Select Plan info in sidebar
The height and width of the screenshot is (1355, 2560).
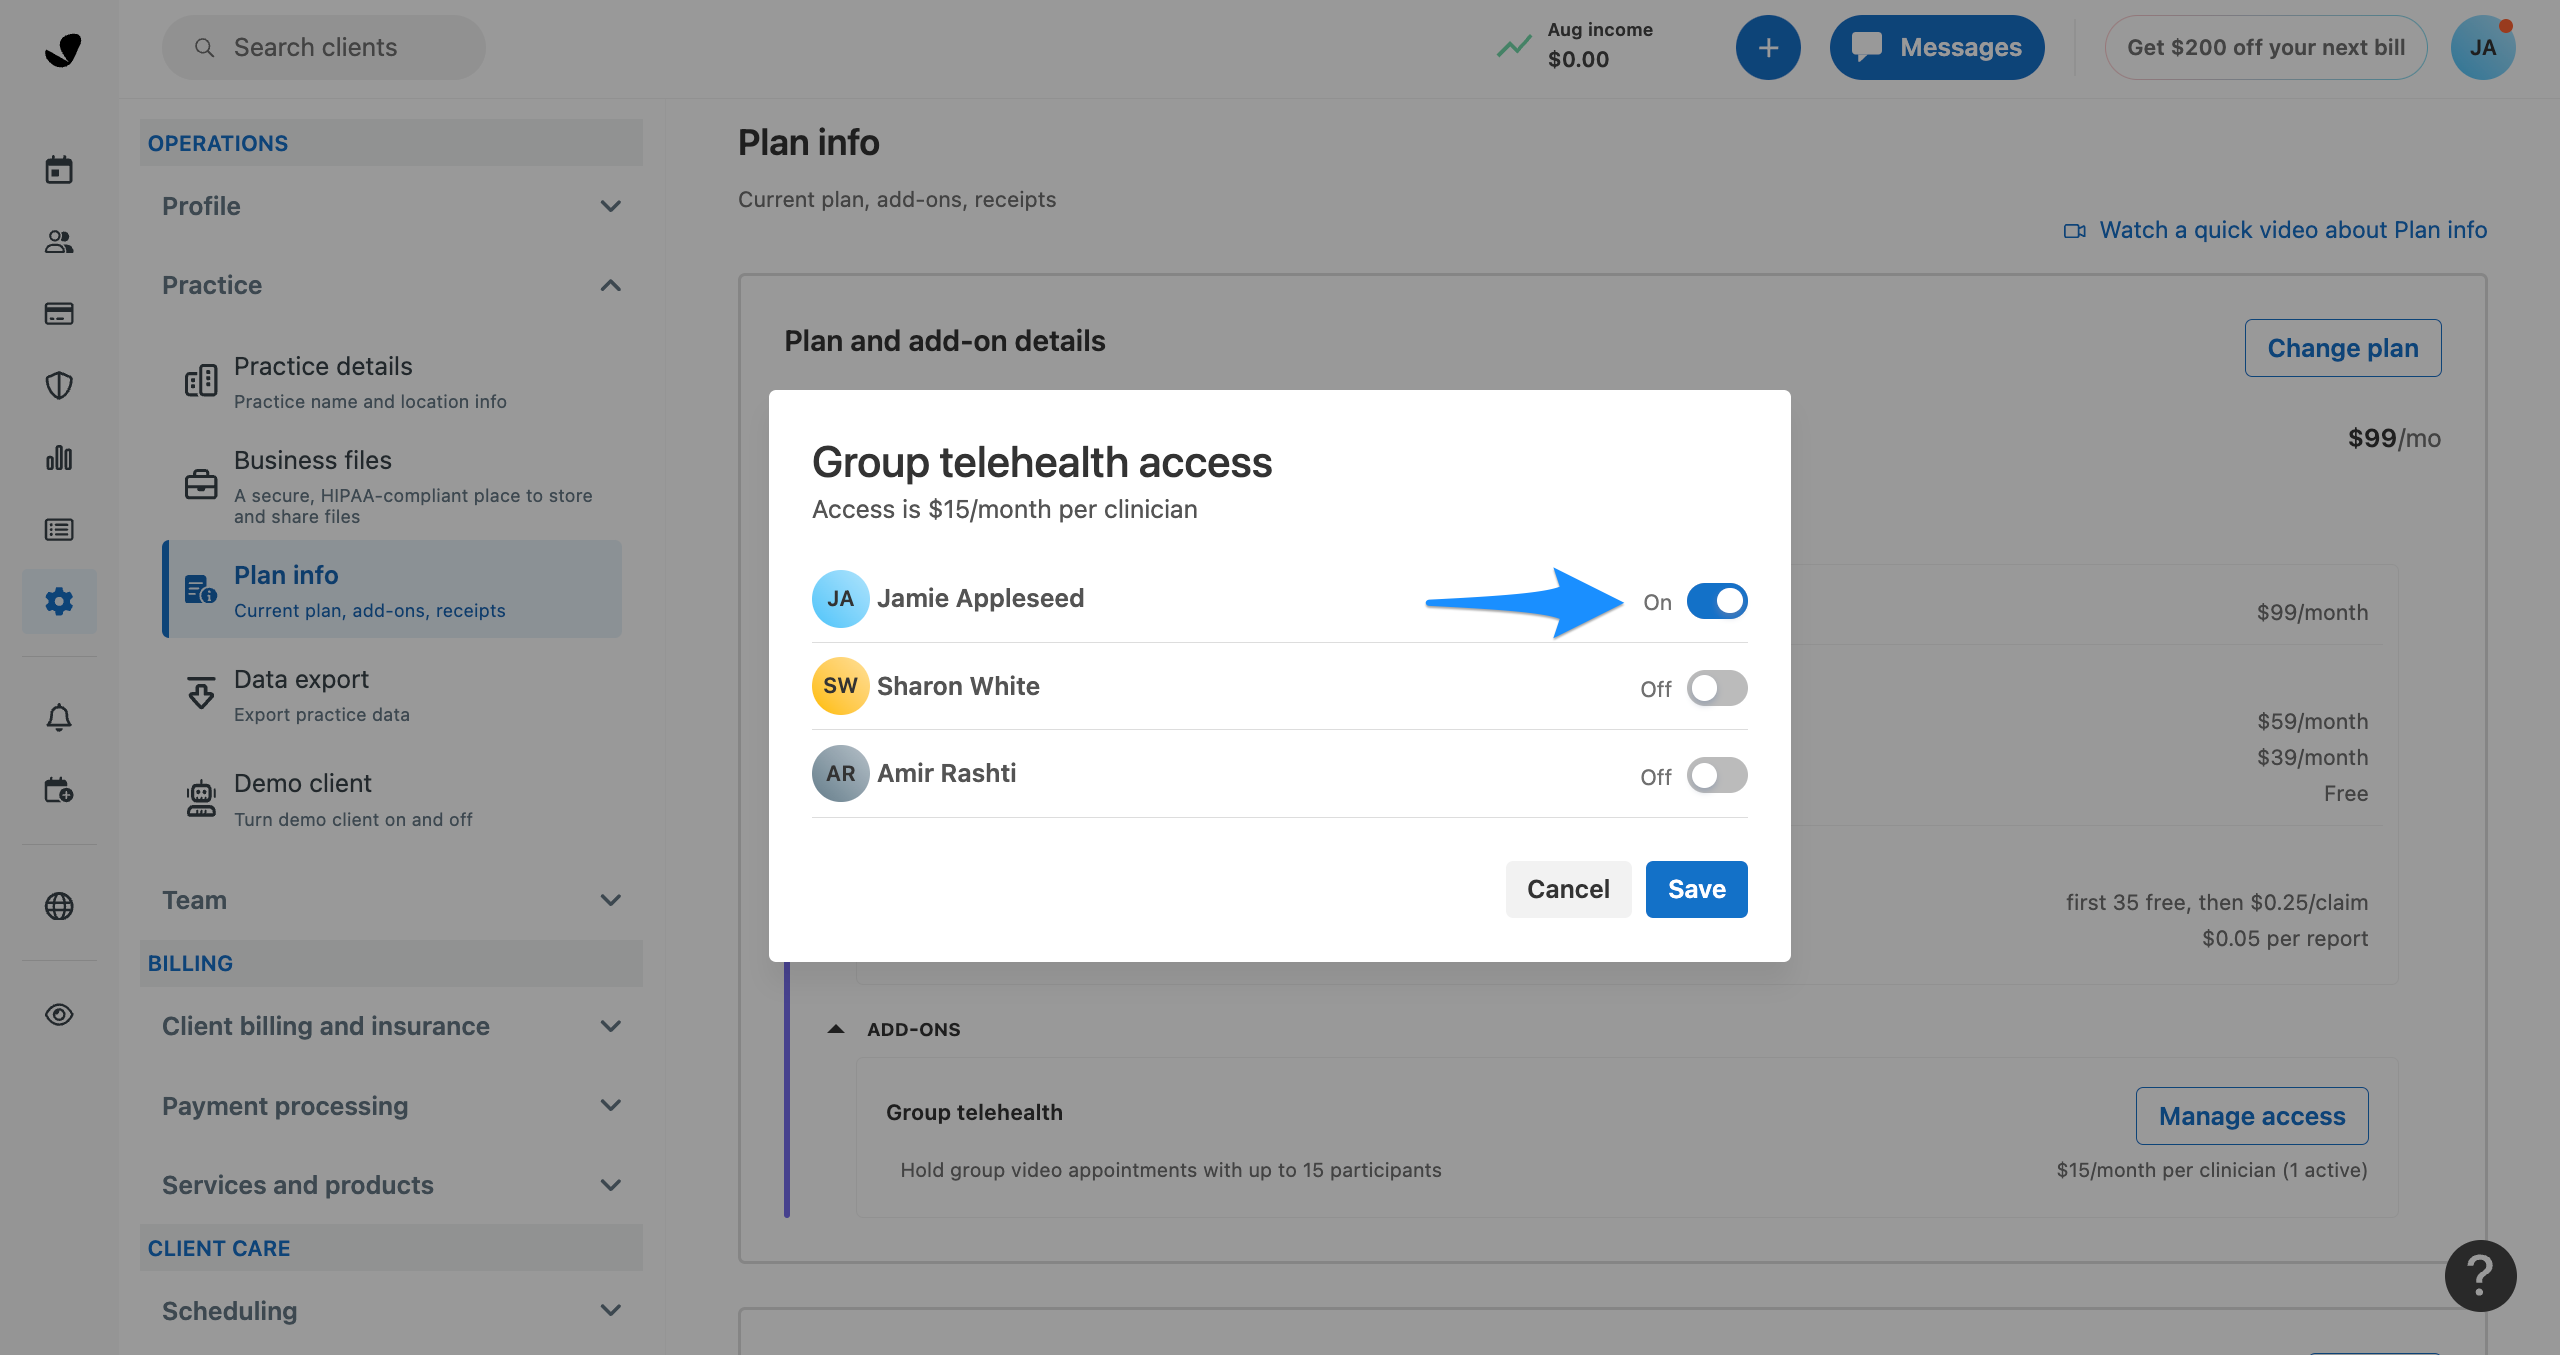tap(392, 590)
